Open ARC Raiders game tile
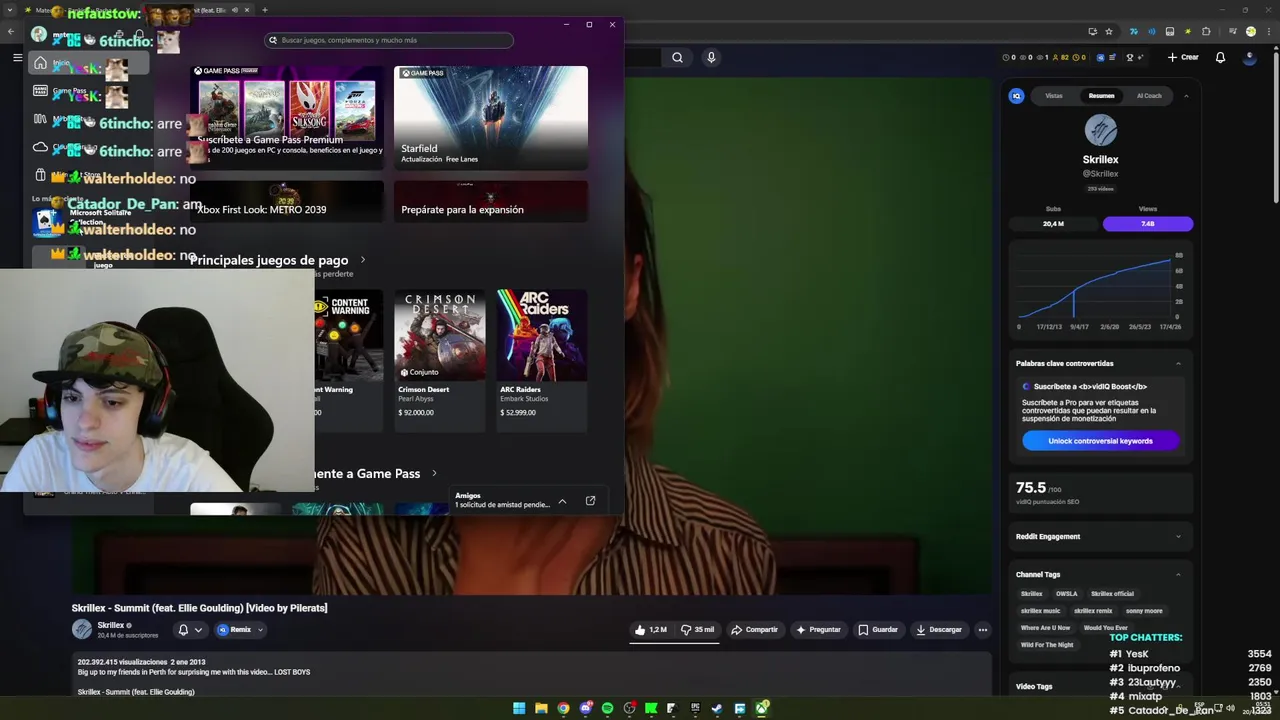The height and width of the screenshot is (720, 1280). pos(542,360)
